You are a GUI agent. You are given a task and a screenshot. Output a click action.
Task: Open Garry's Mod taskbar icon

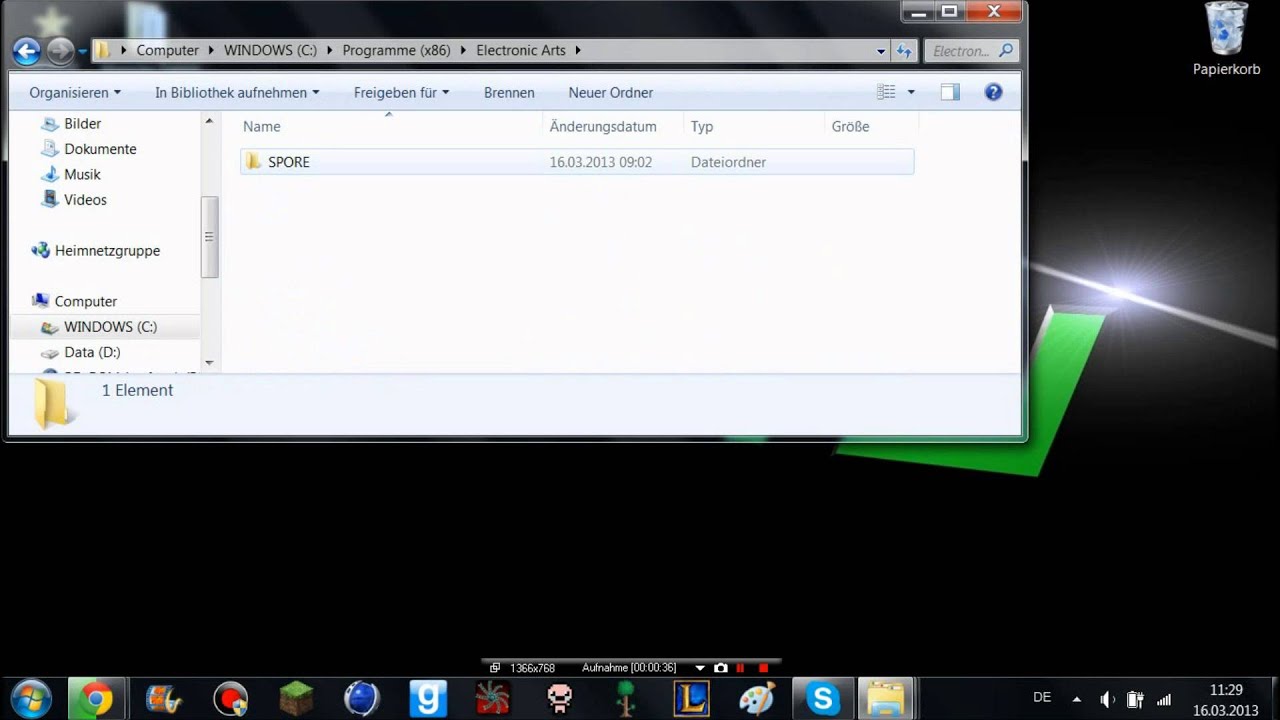(x=428, y=698)
